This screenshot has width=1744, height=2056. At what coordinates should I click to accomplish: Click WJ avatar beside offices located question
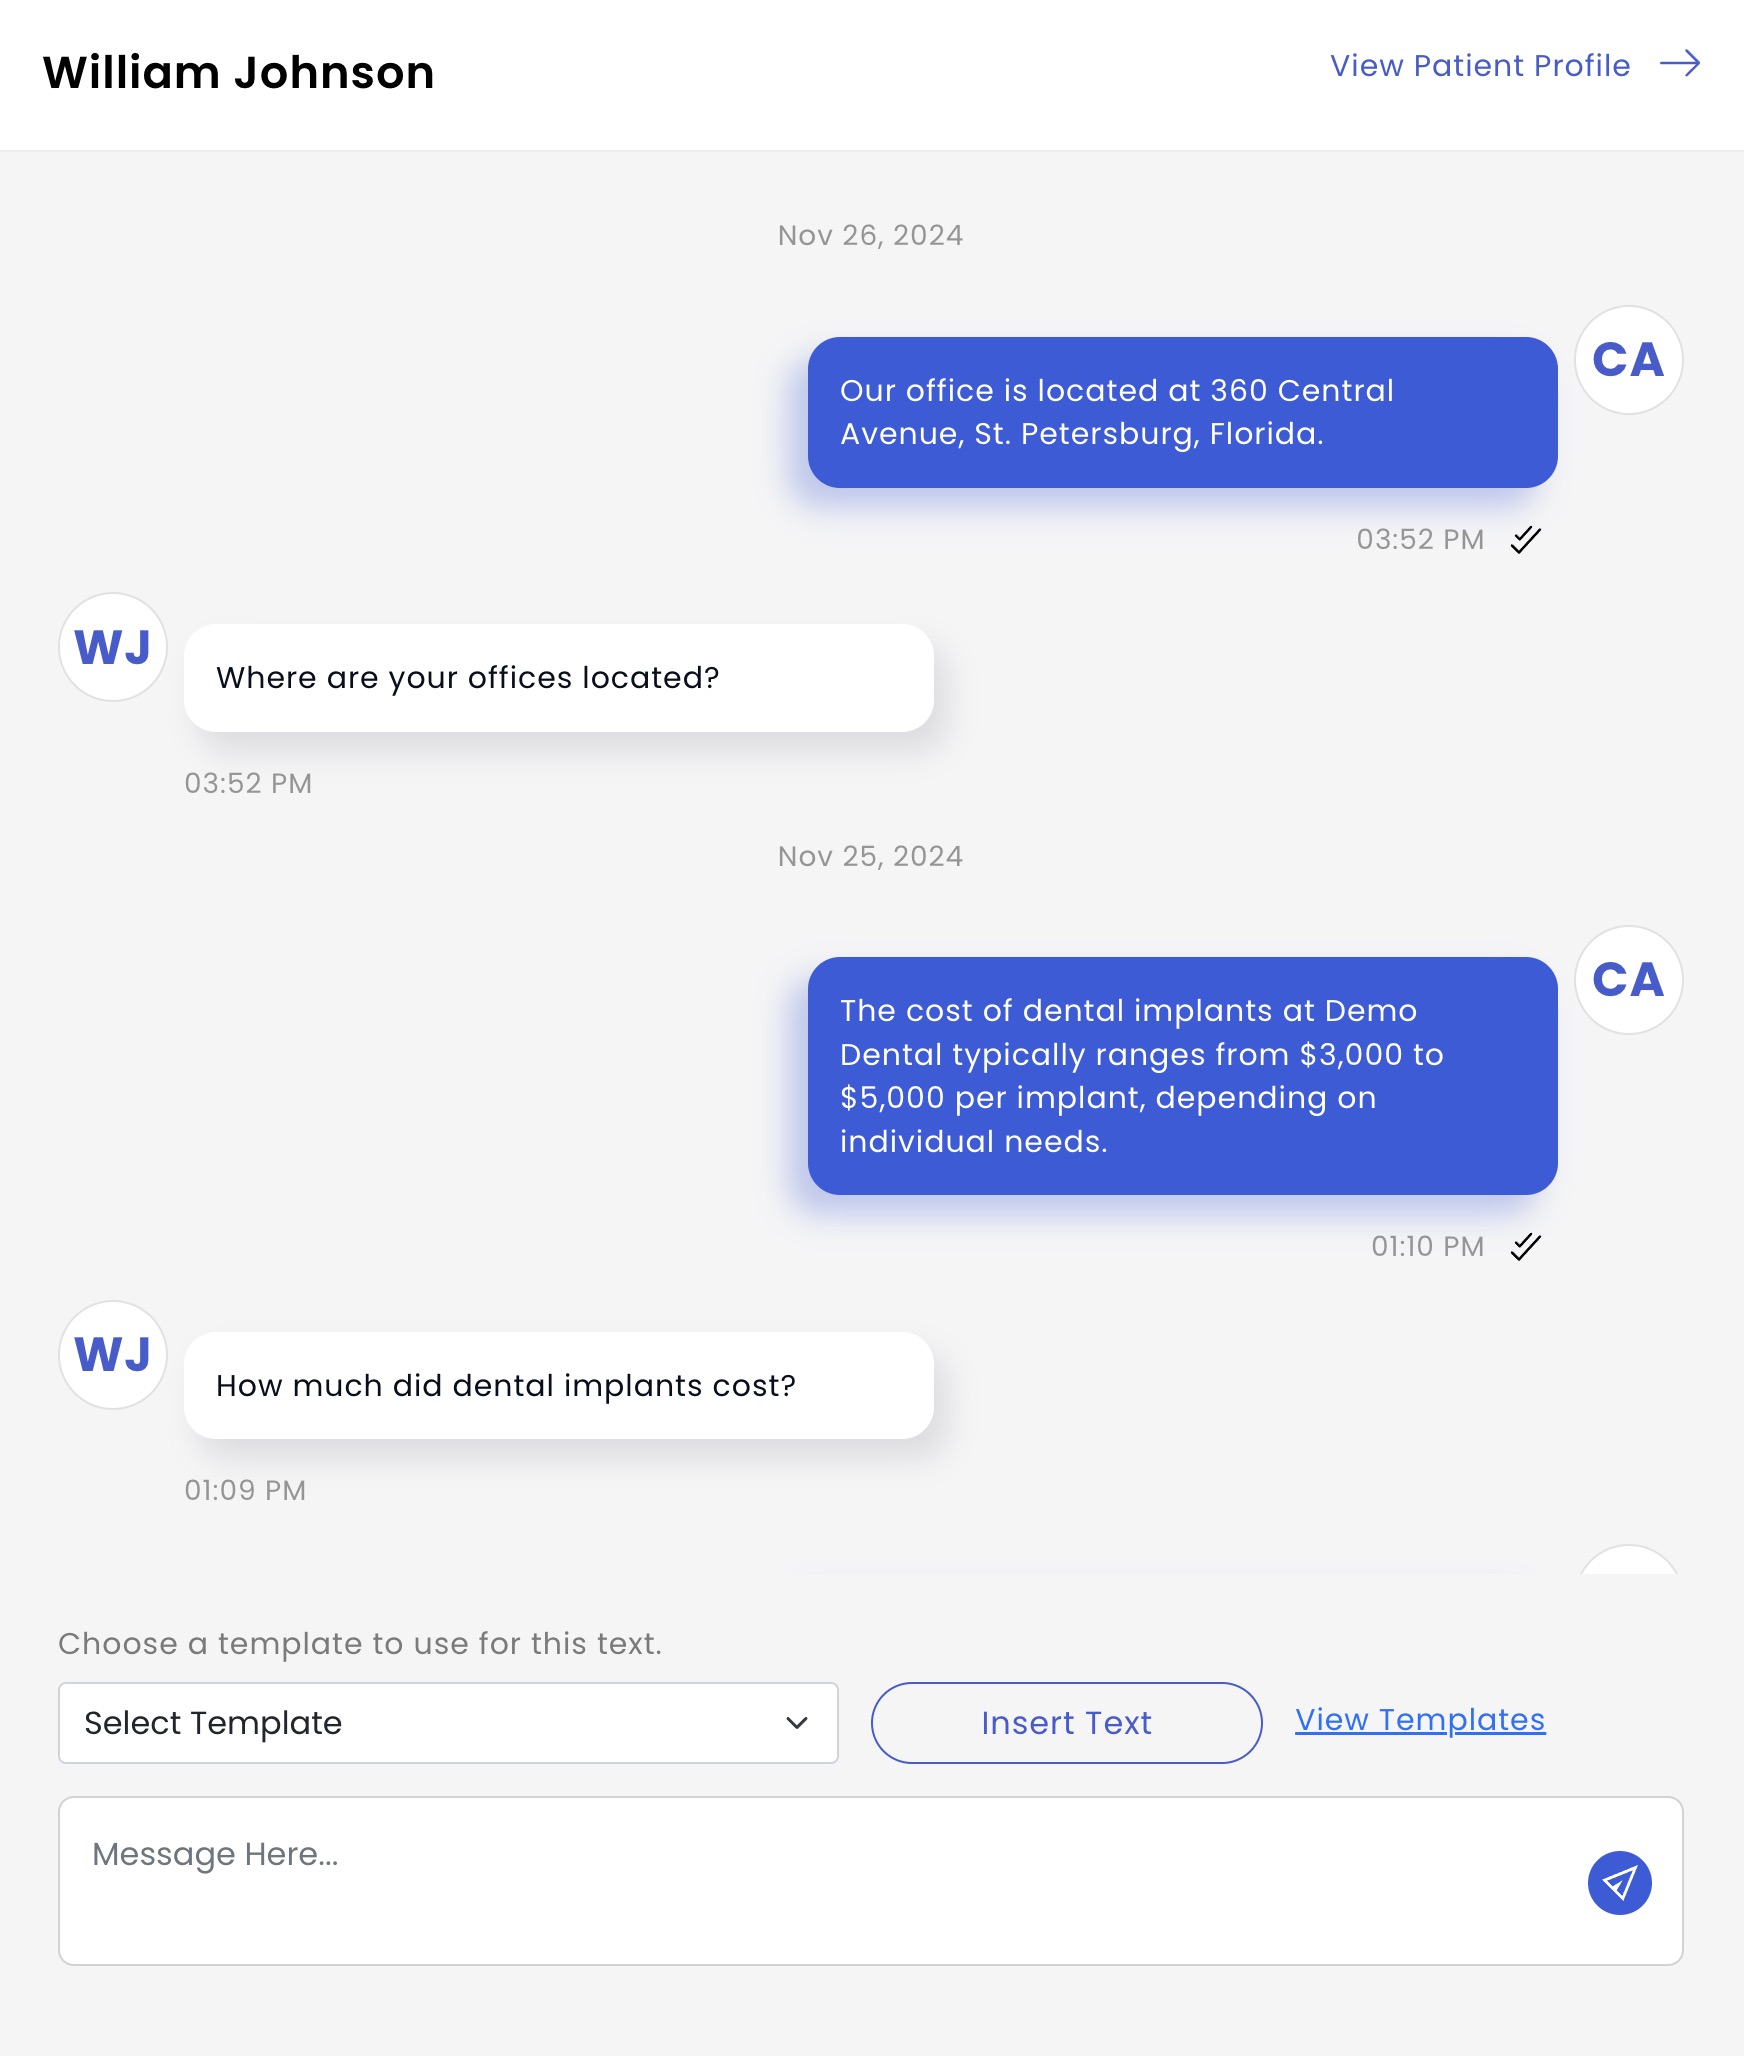point(113,647)
